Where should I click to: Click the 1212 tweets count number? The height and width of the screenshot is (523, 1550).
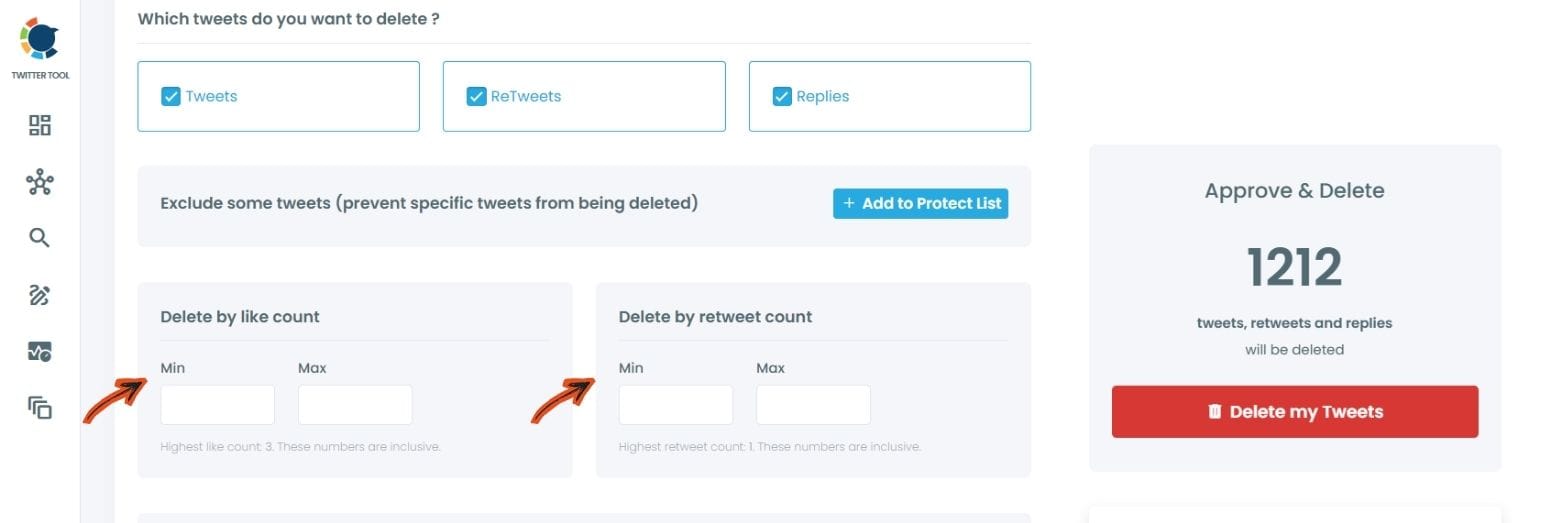click(x=1294, y=268)
